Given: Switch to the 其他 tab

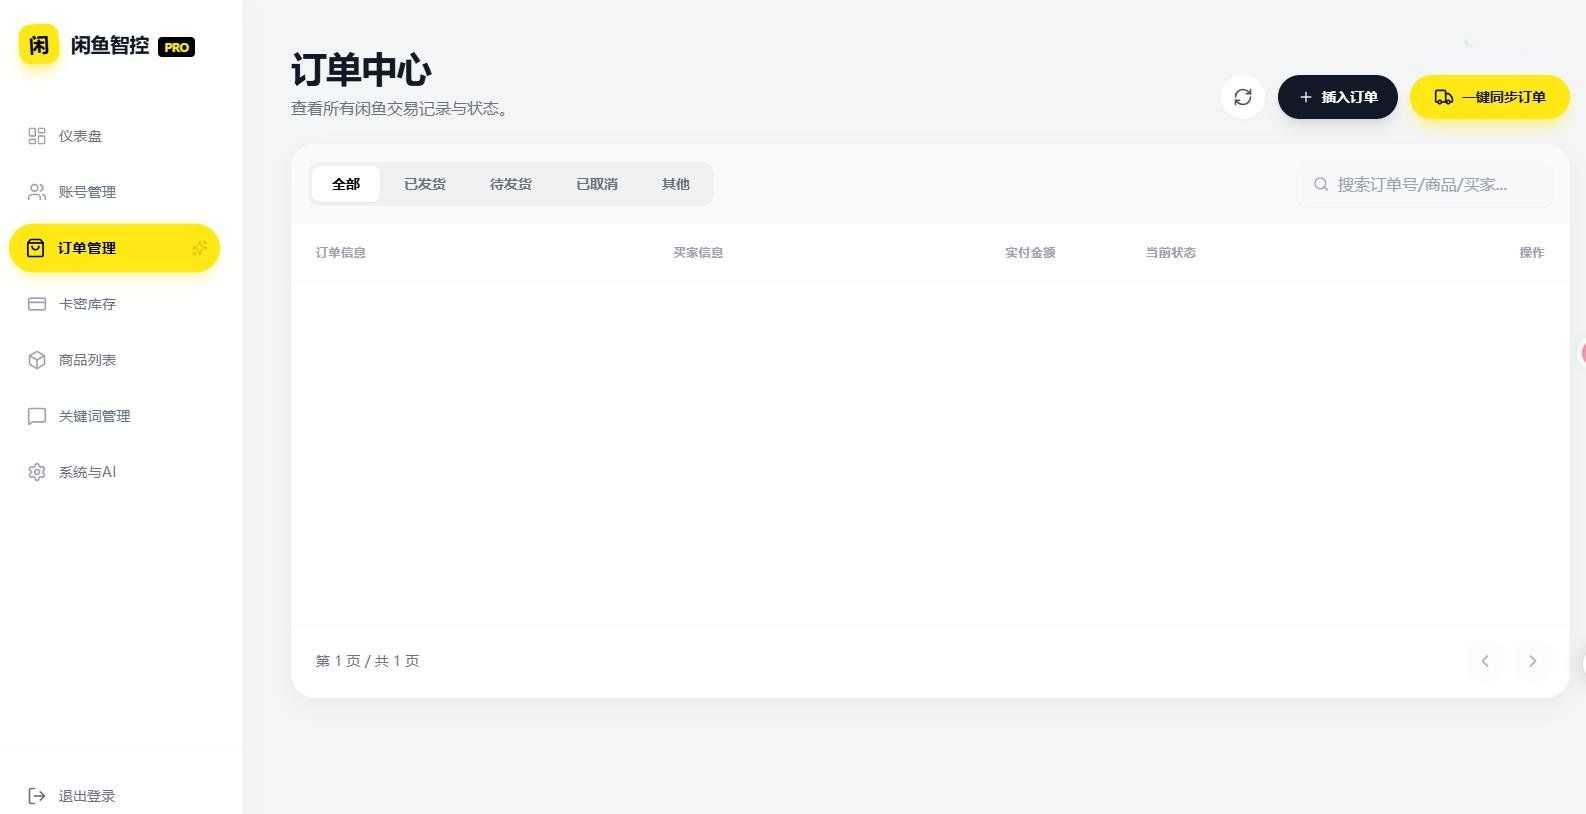Looking at the screenshot, I should tap(675, 184).
